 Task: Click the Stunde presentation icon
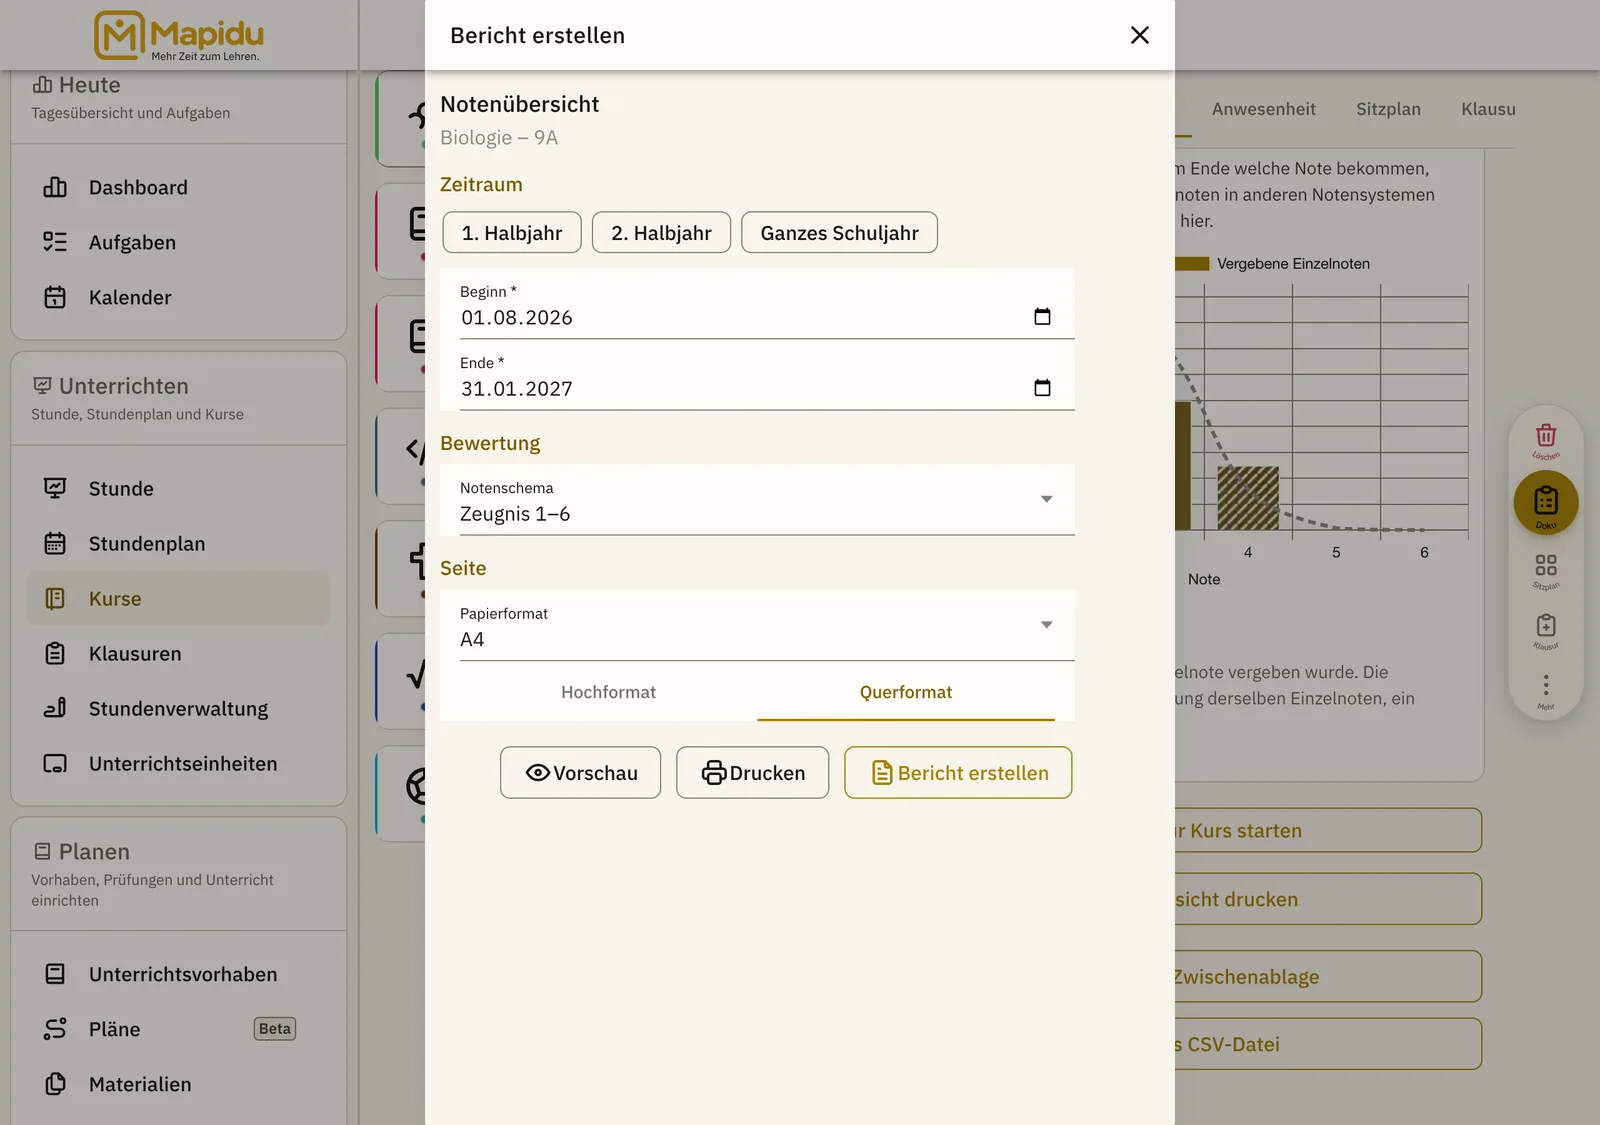coord(55,489)
